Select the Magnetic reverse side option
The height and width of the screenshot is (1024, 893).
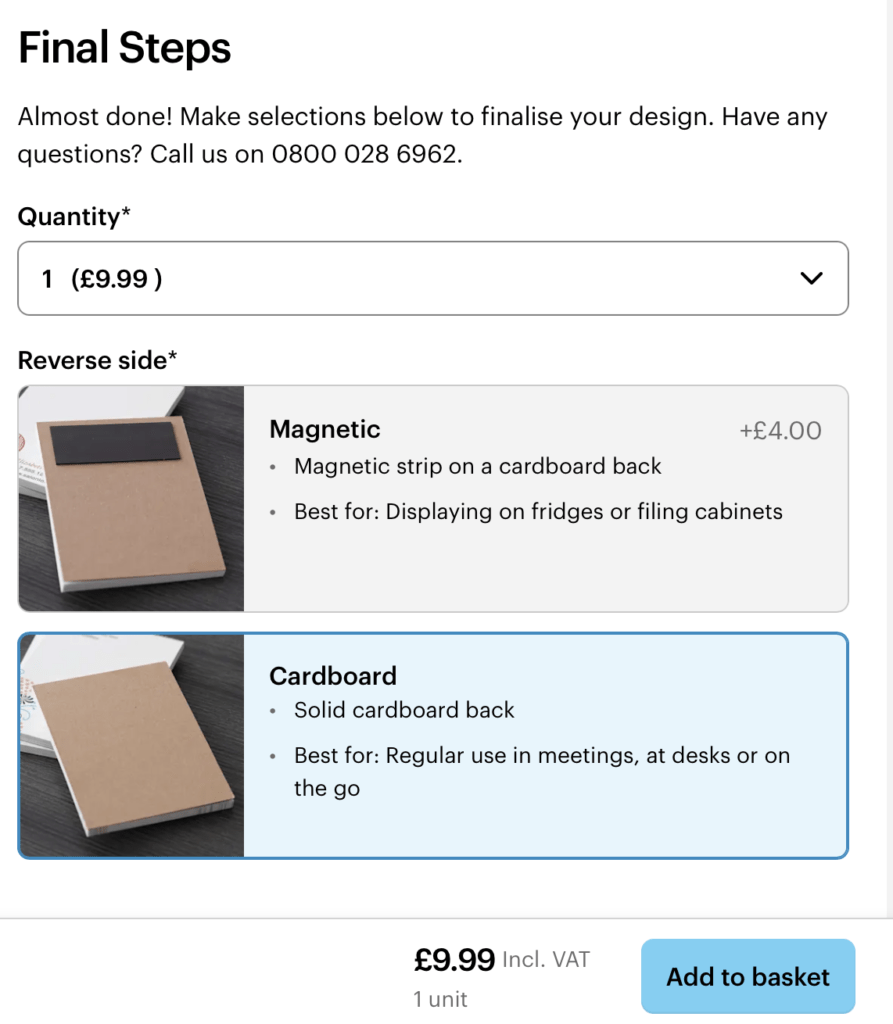(x=433, y=498)
